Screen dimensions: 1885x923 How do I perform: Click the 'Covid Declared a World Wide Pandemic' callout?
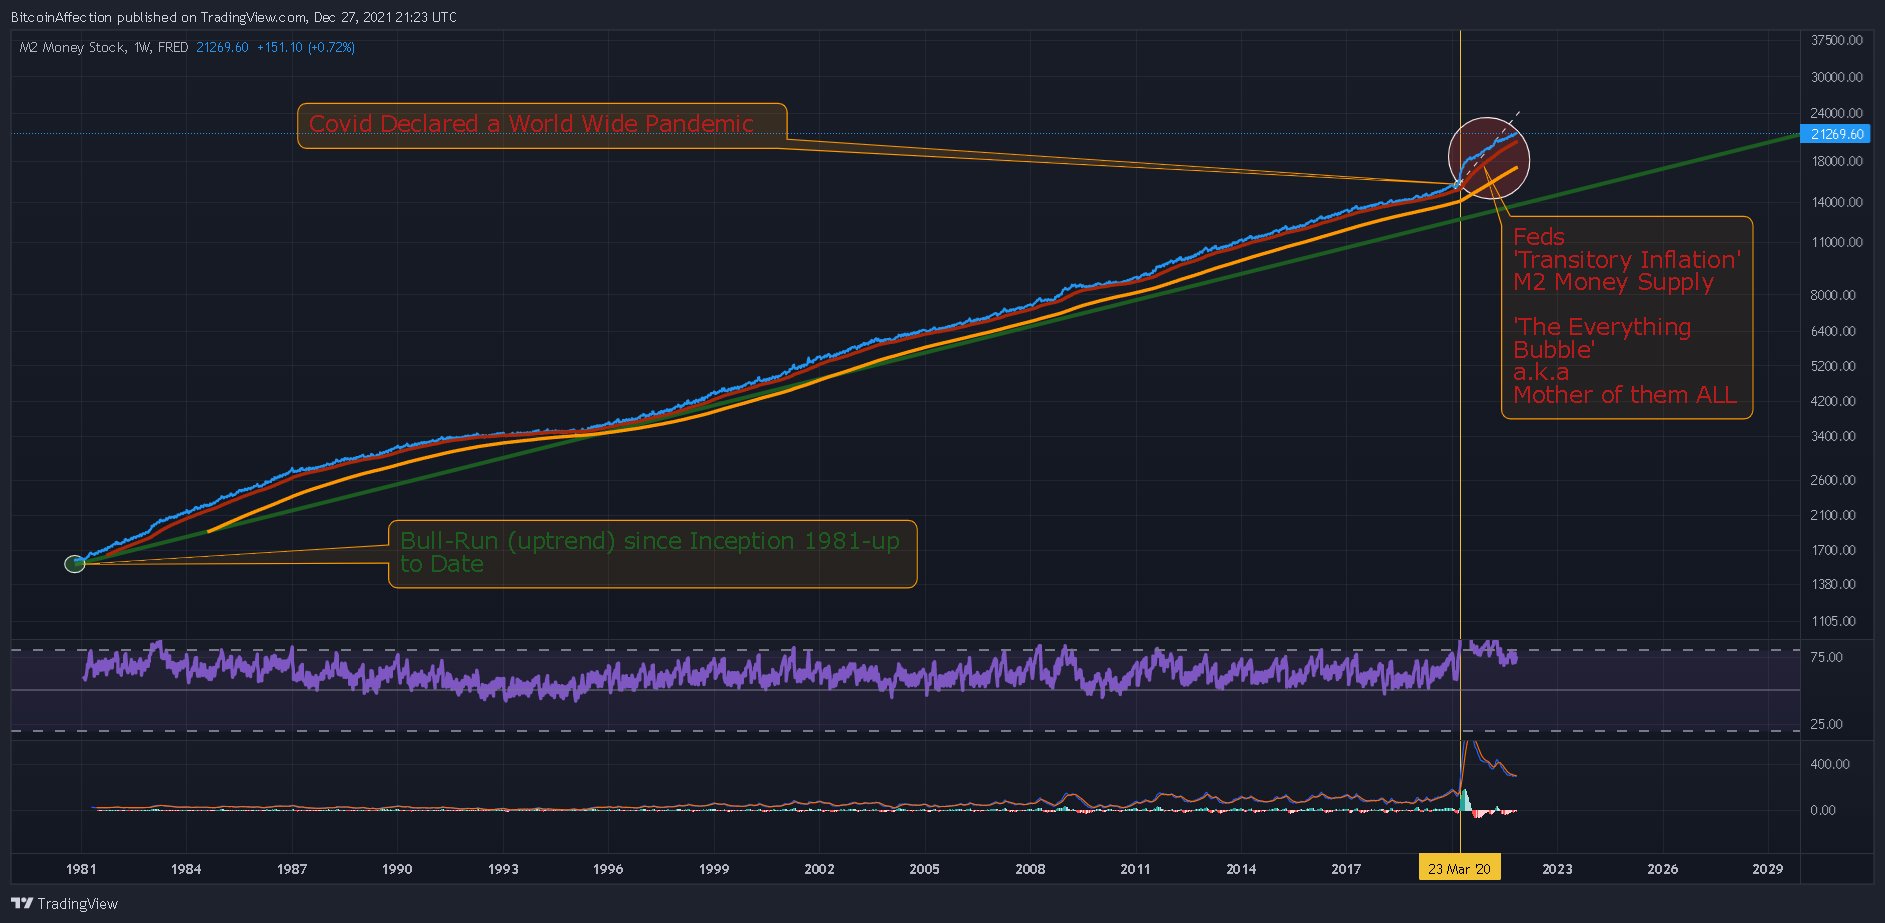pyautogui.click(x=542, y=126)
